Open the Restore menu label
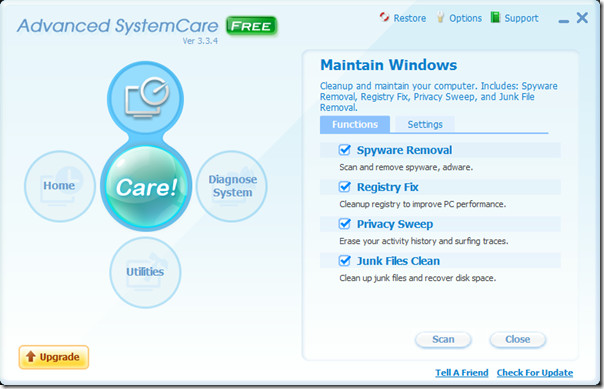604x389 pixels. (409, 18)
